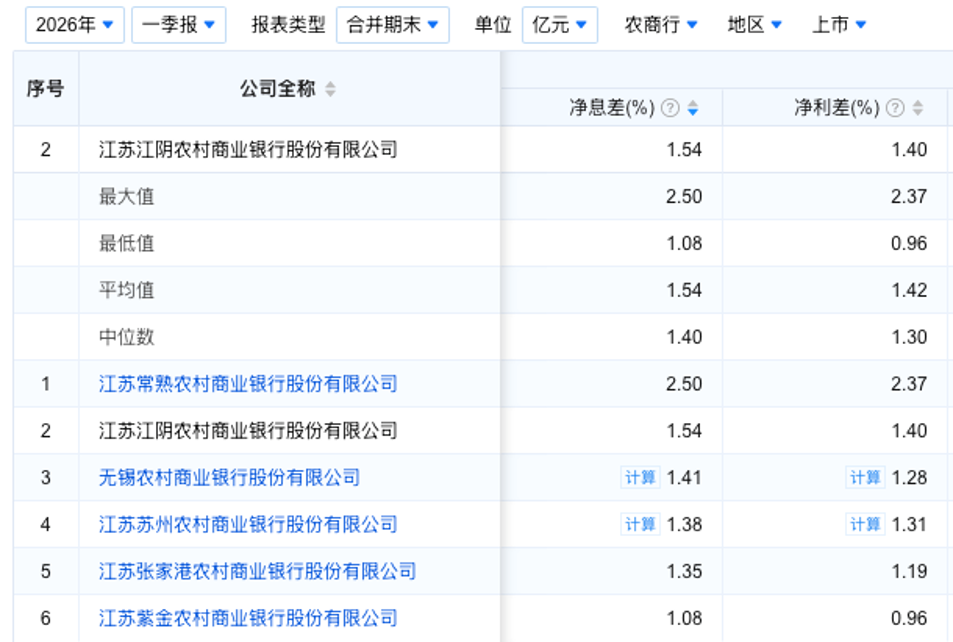
Task: Click 计算 tag beside 净利差 value 1.31
Action: click(865, 524)
